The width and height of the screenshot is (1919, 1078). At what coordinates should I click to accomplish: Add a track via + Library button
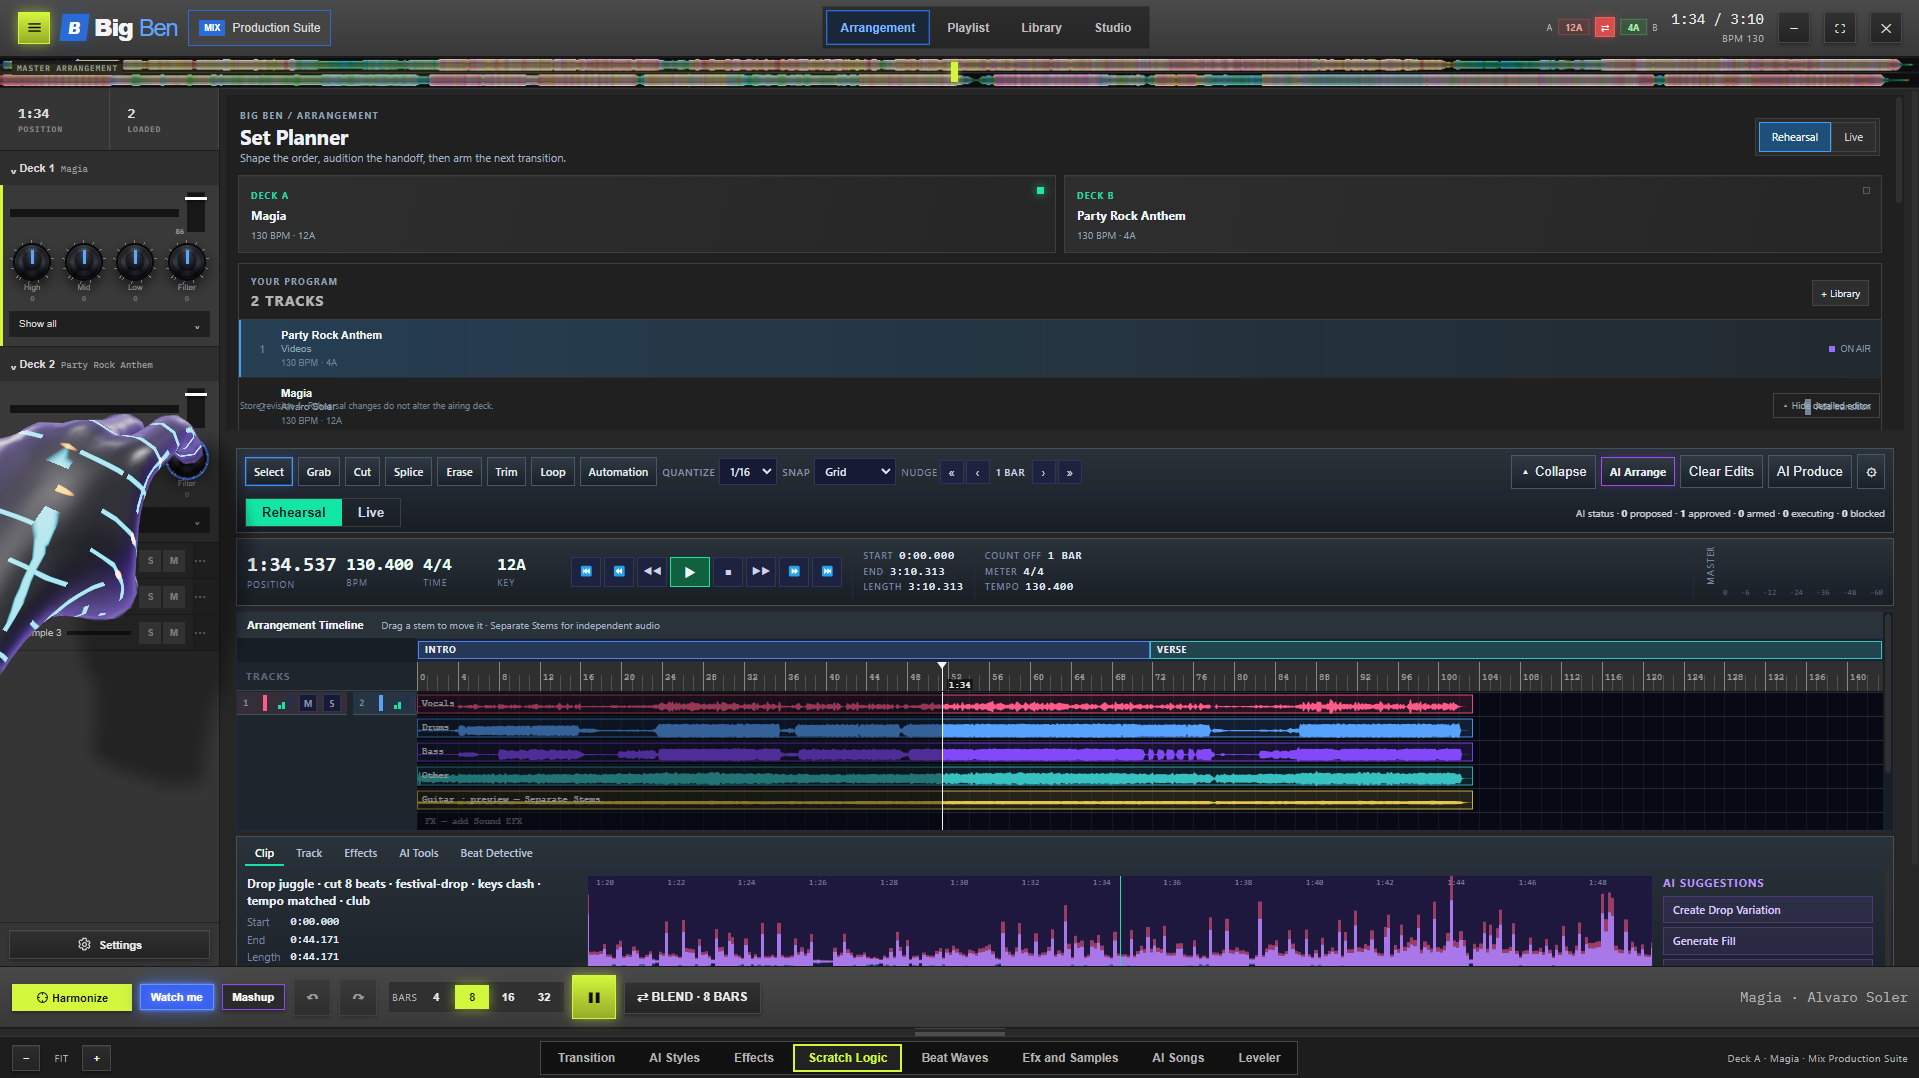[1840, 294]
